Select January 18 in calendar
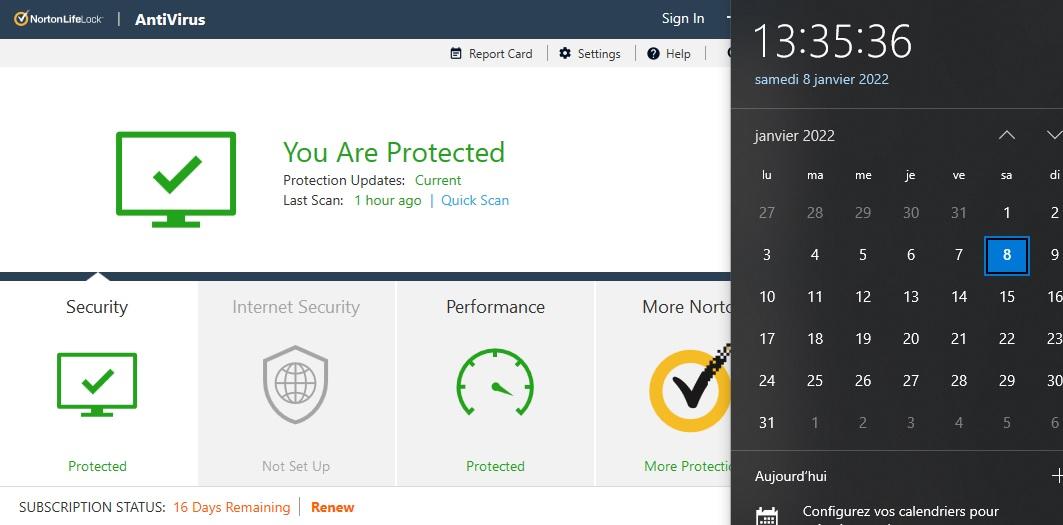1063x525 pixels. click(815, 338)
